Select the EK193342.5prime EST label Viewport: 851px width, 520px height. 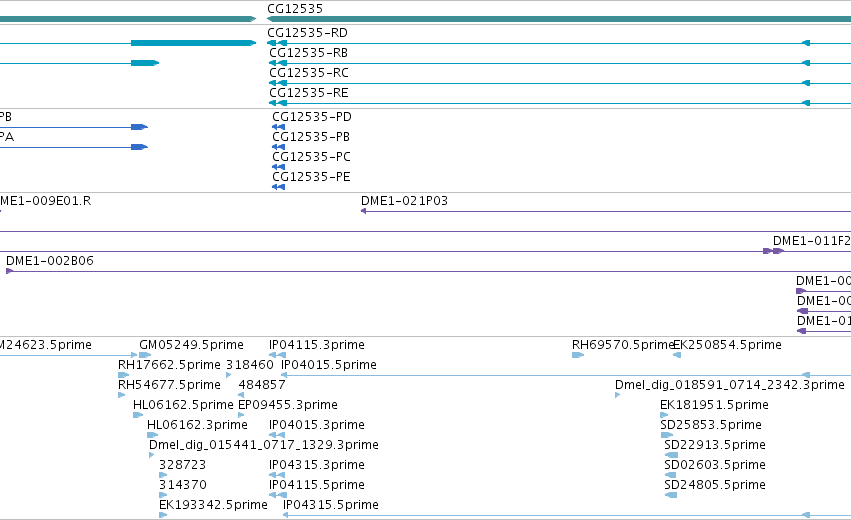tap(213, 505)
